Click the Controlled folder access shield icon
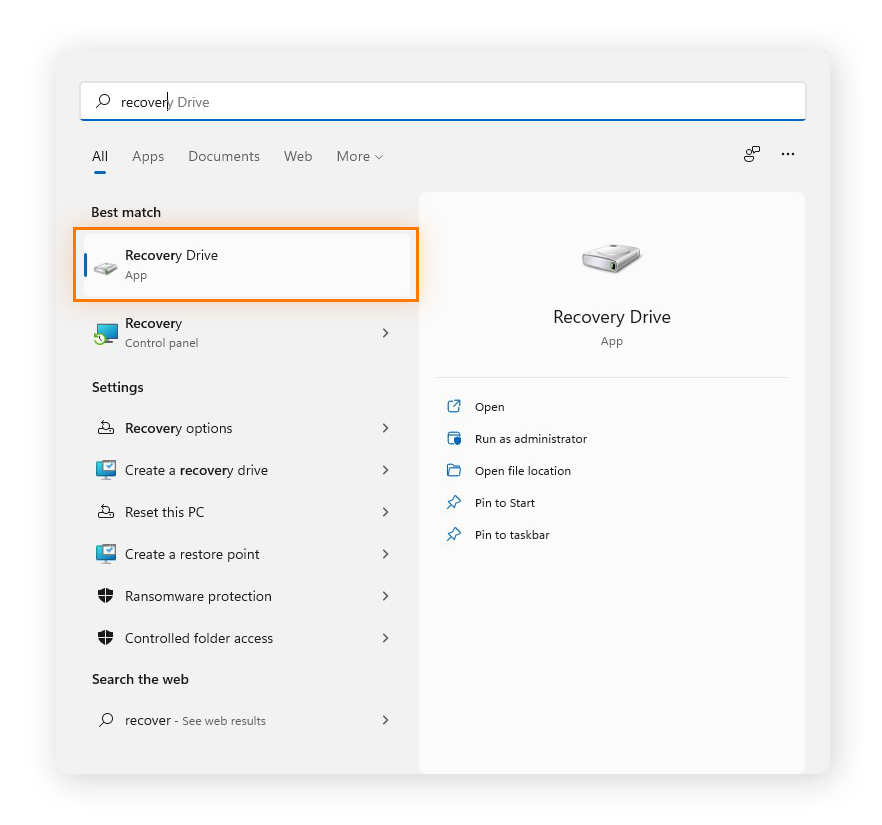This screenshot has height=825, width=882. point(105,638)
